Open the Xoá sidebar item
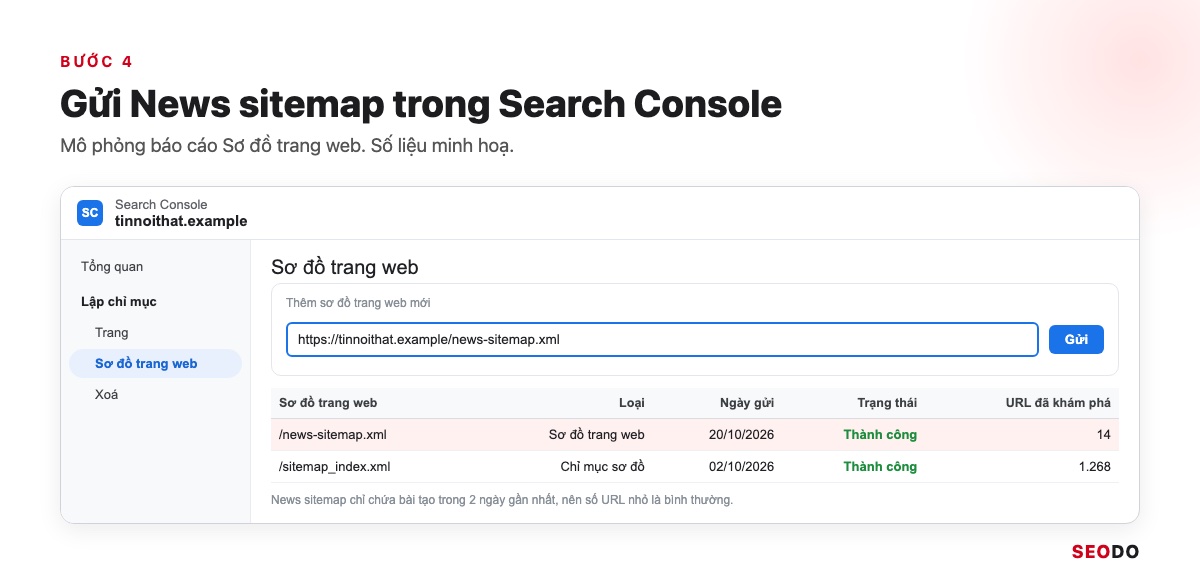 [107, 395]
